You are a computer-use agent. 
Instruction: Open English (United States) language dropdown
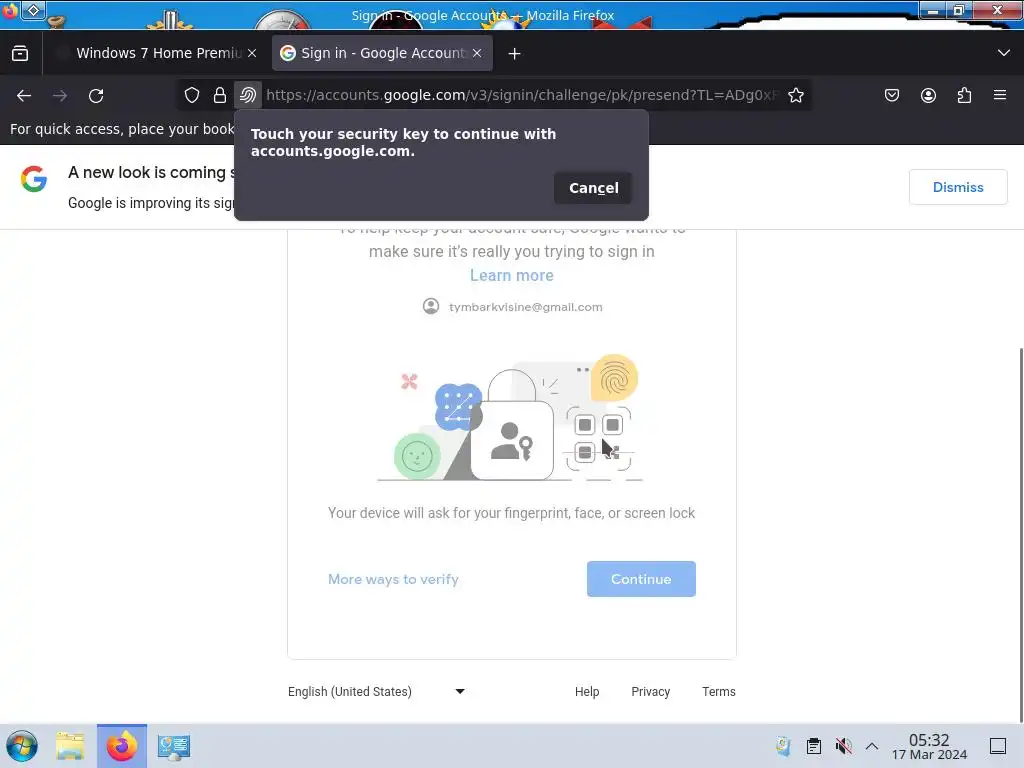(x=376, y=692)
